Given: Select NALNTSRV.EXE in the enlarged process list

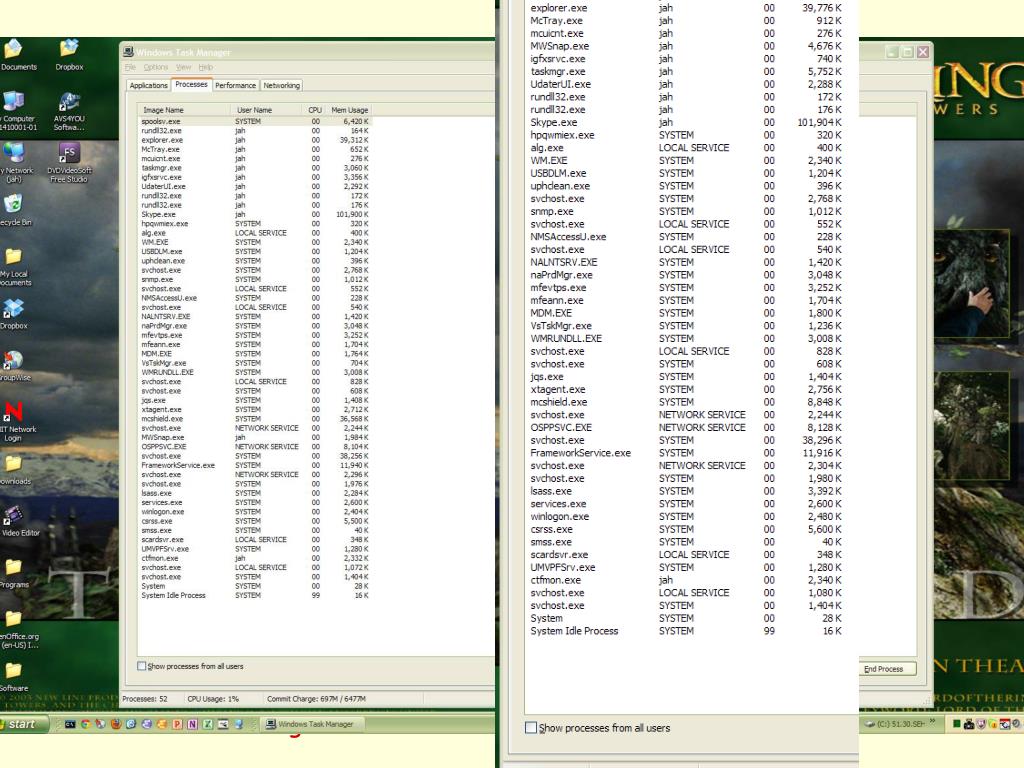Looking at the screenshot, I should pyautogui.click(x=686, y=262).
